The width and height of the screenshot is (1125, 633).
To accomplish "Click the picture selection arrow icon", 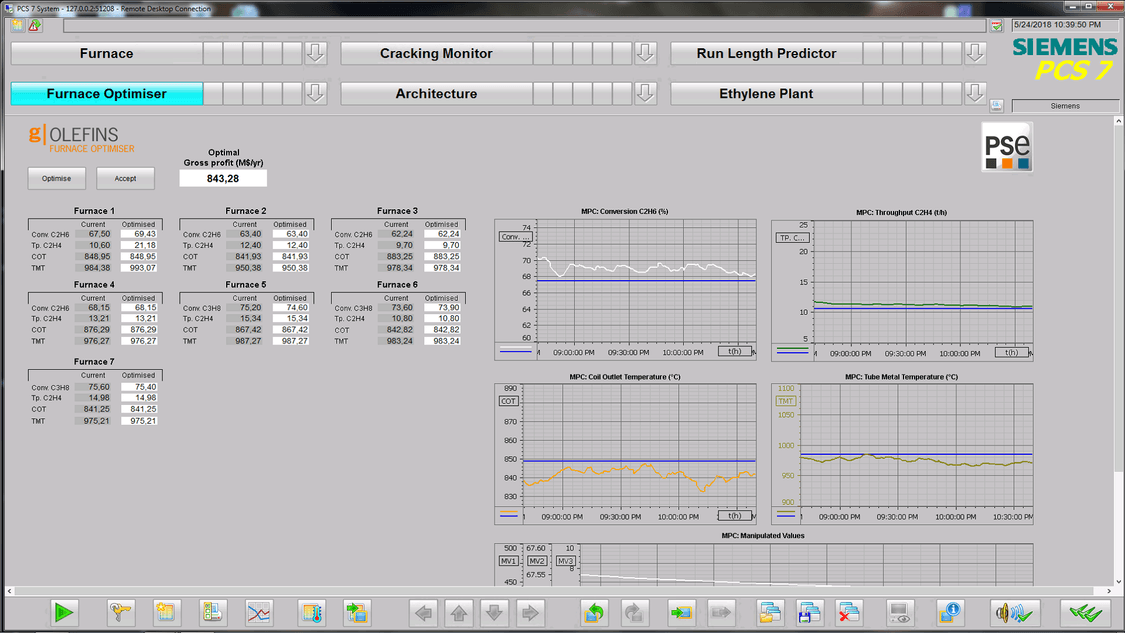I will [x=357, y=612].
